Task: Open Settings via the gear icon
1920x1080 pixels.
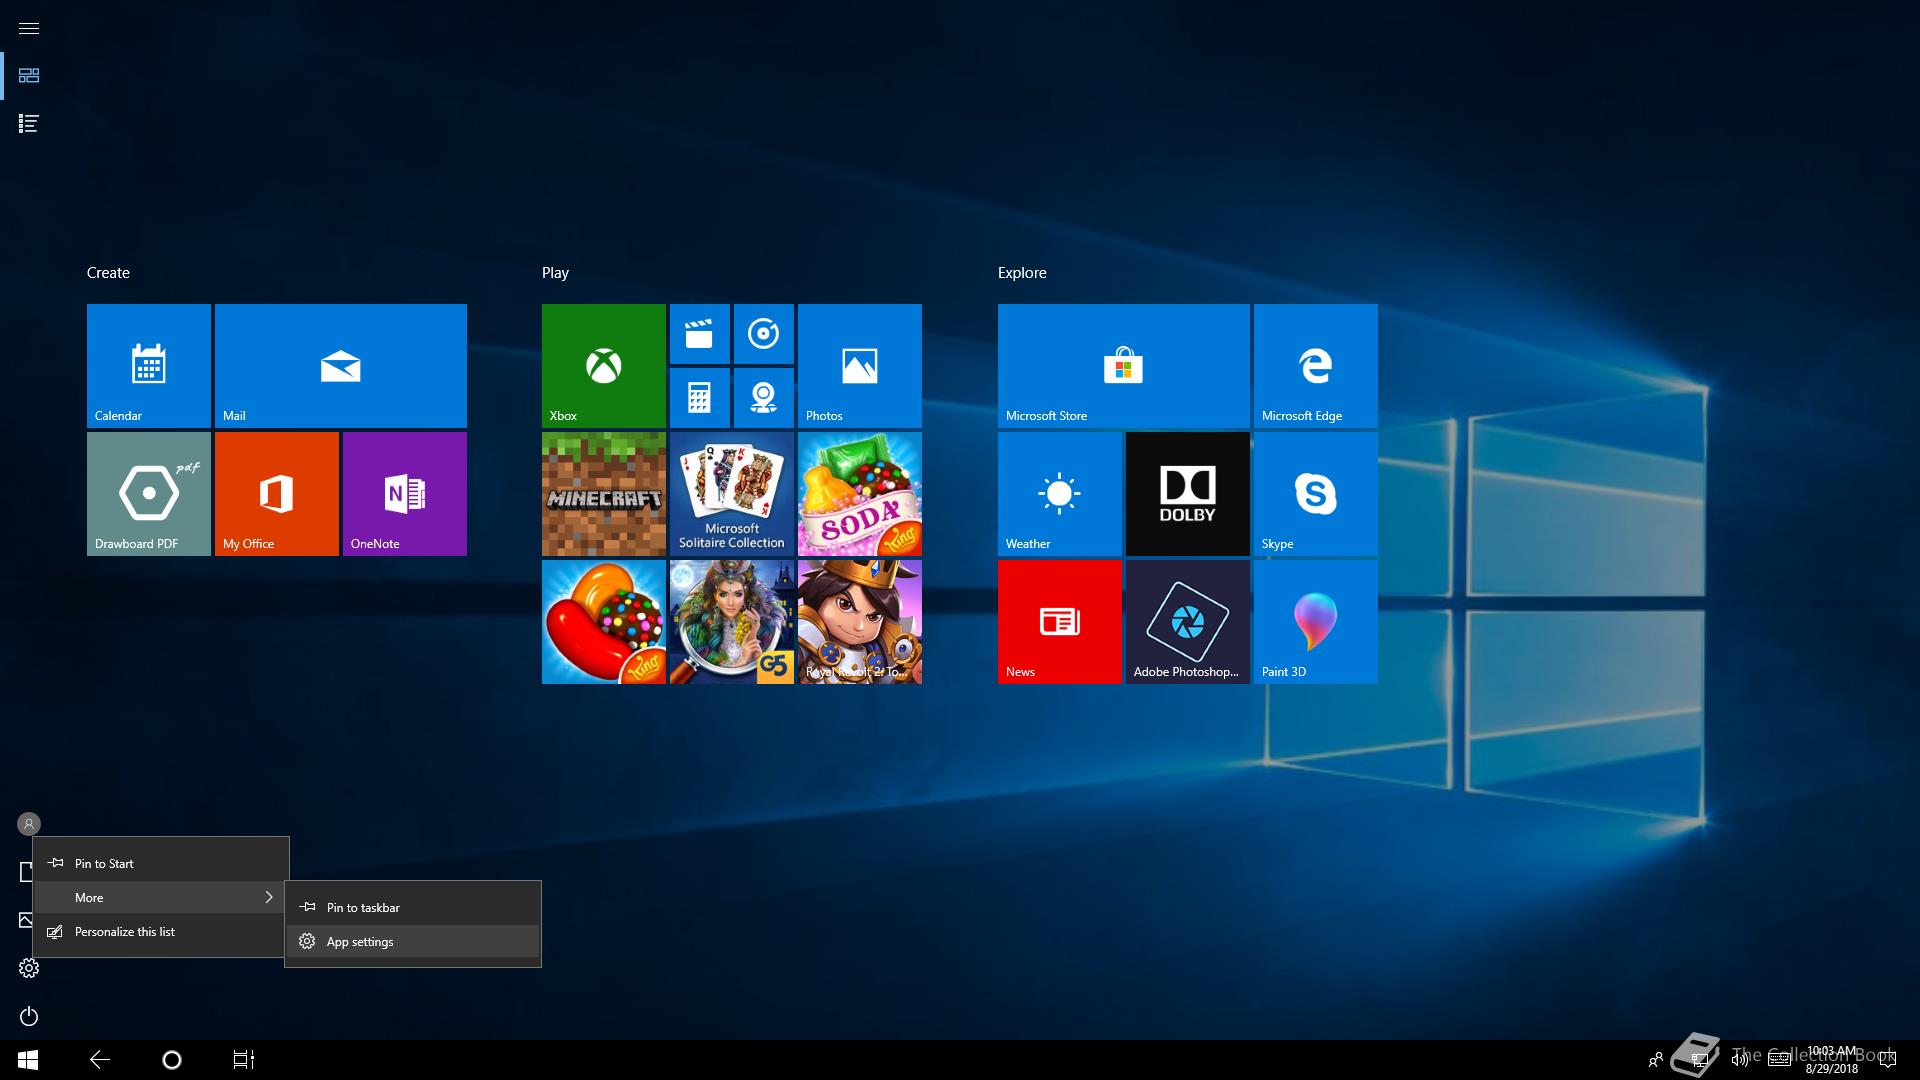Action: pyautogui.click(x=29, y=968)
